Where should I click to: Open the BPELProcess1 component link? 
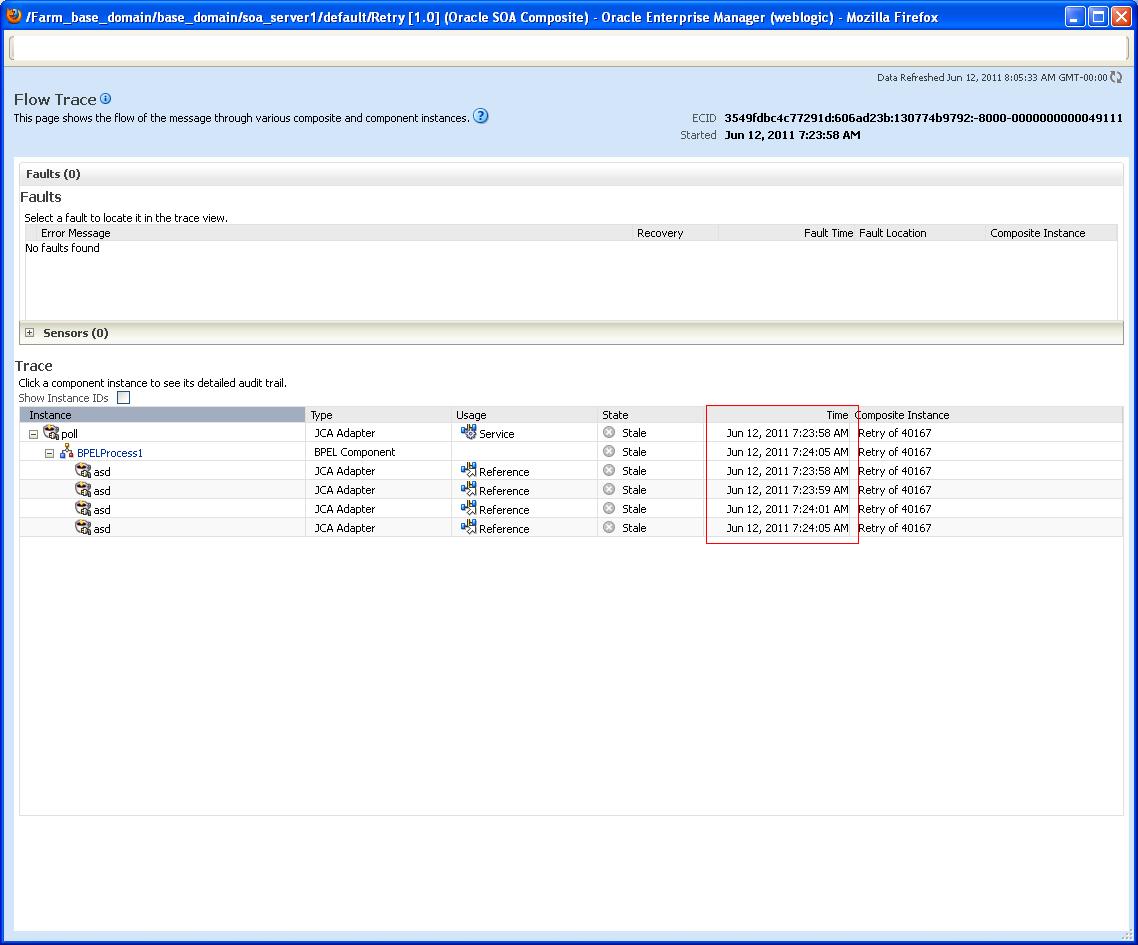pyautogui.click(x=110, y=452)
